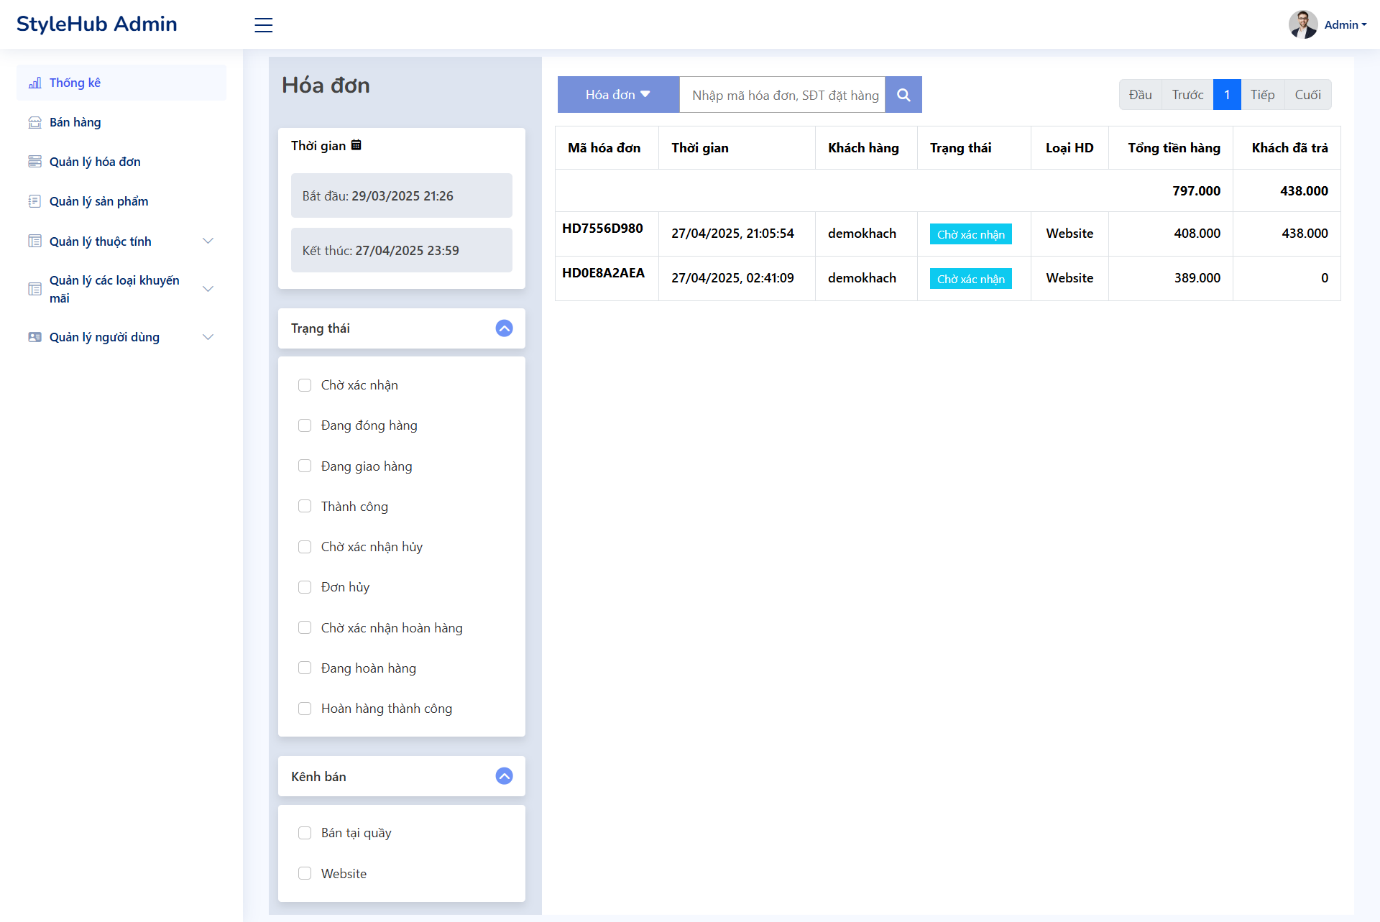The width and height of the screenshot is (1380, 922).
Task: Click the Bắt đầu start date field
Action: [401, 196]
